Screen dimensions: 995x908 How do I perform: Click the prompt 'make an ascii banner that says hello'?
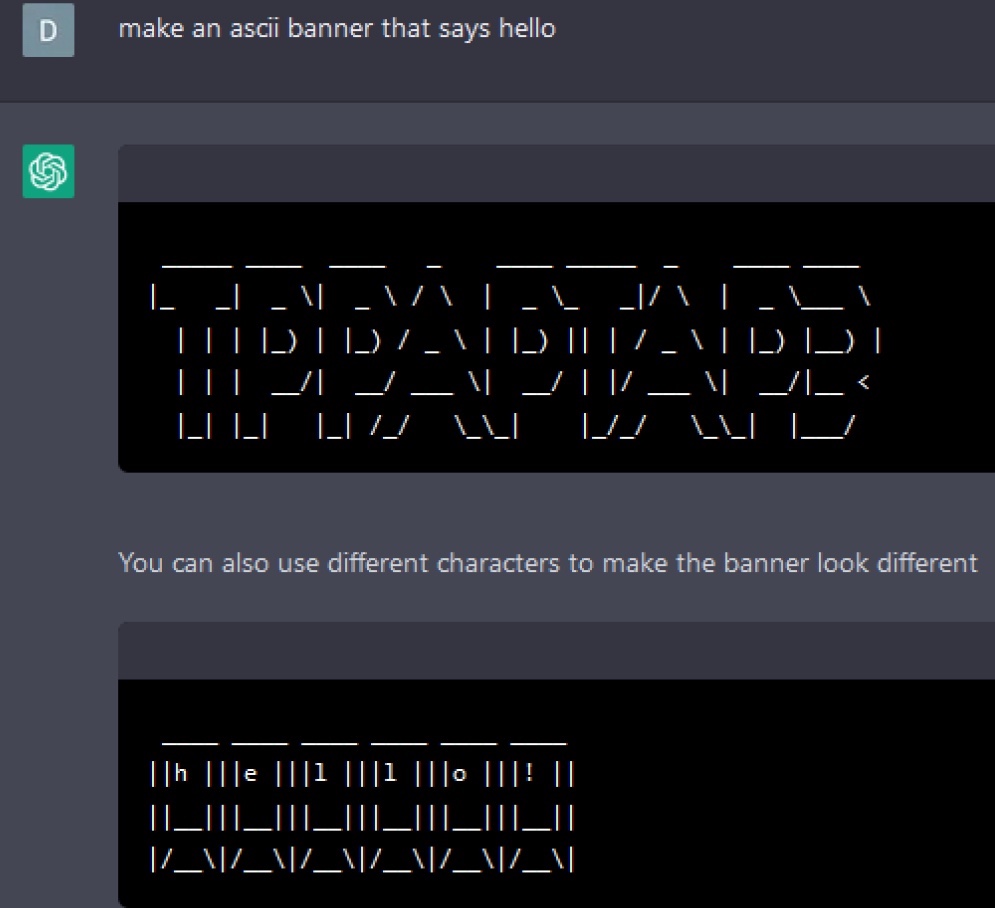[337, 29]
